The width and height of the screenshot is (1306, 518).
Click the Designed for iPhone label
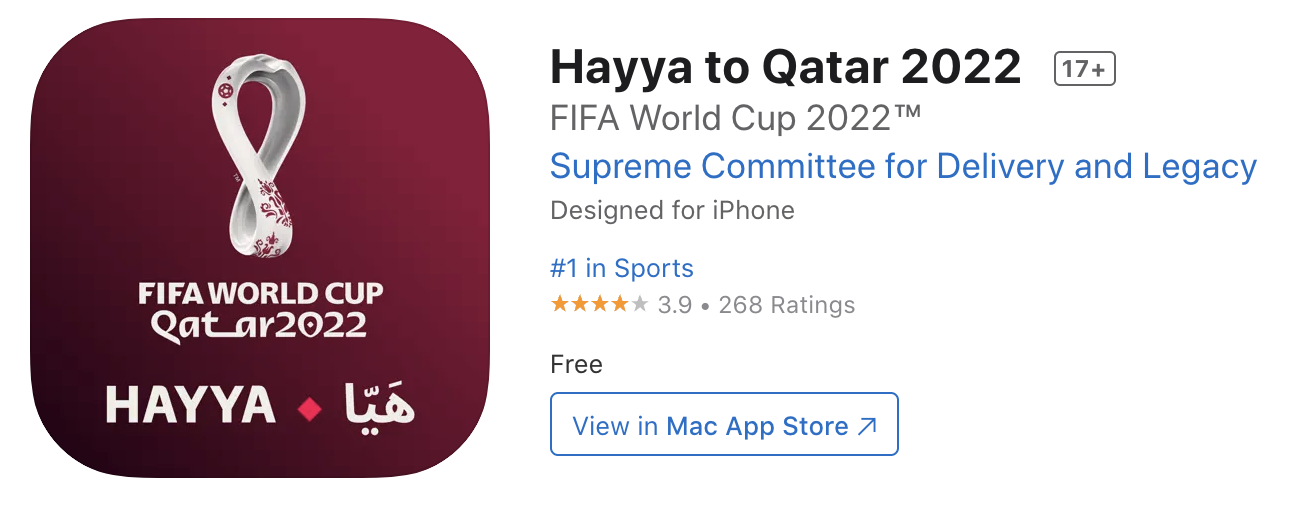[673, 211]
